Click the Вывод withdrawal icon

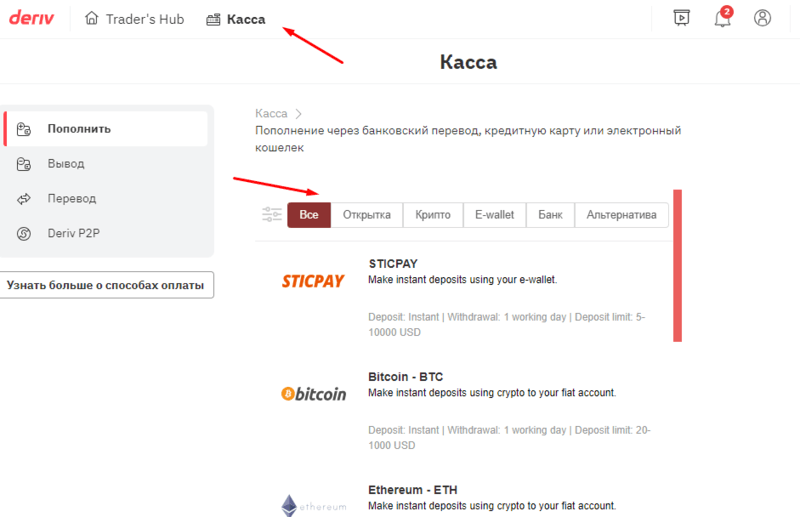pos(23,164)
